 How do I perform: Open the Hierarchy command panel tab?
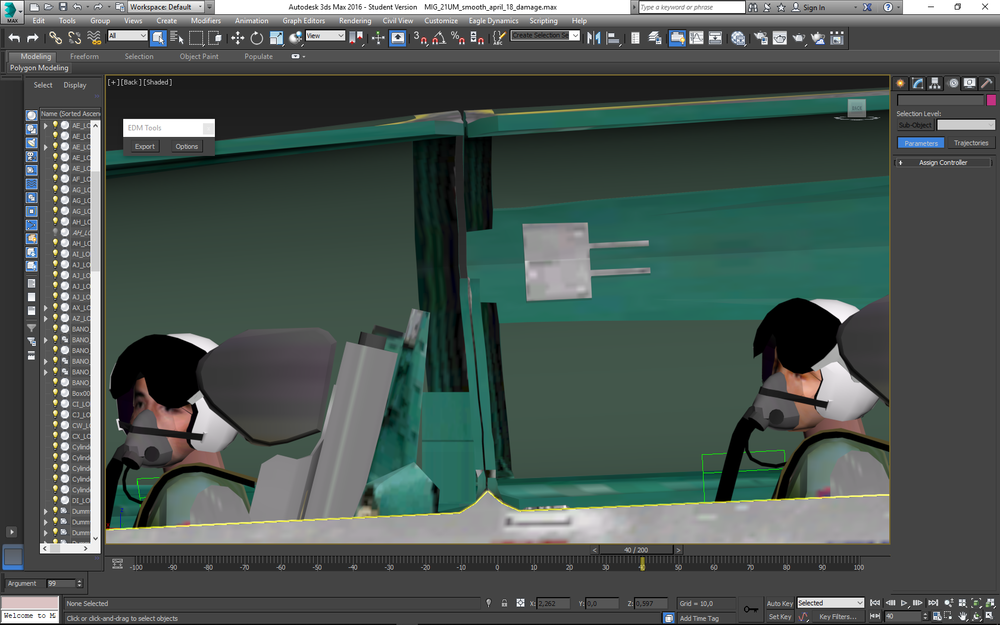(934, 83)
